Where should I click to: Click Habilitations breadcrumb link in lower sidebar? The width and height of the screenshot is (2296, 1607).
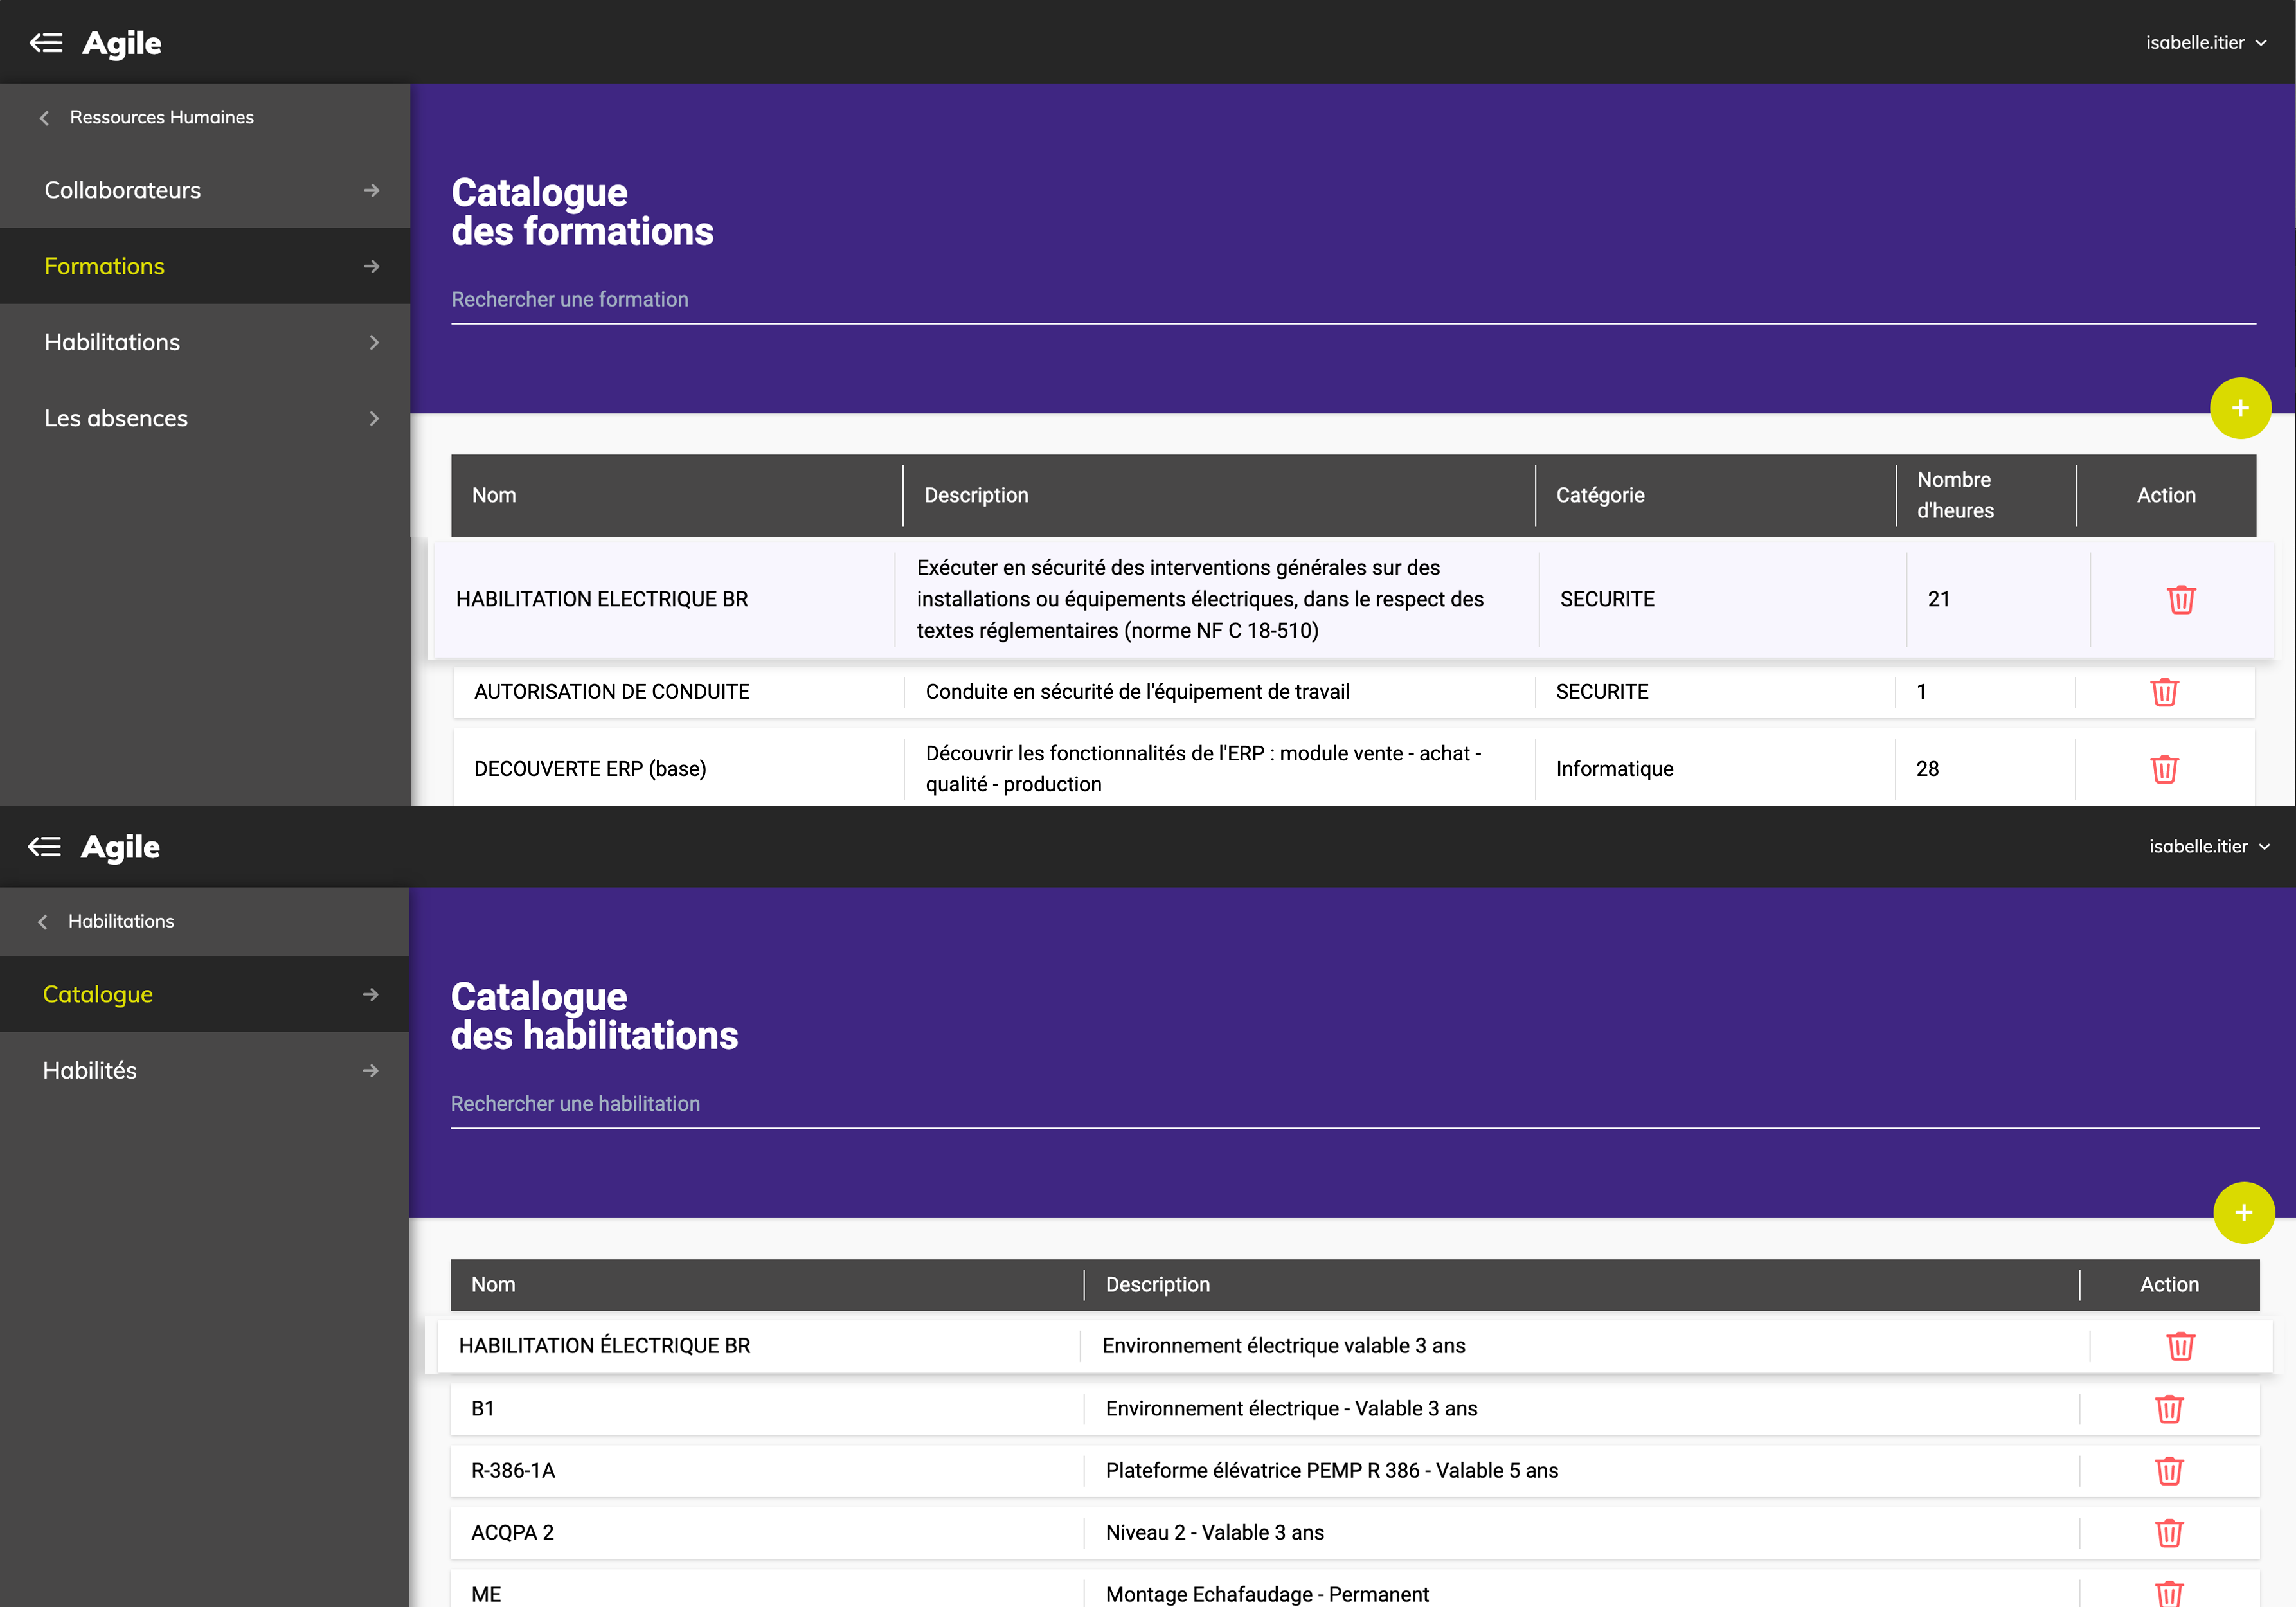[121, 921]
